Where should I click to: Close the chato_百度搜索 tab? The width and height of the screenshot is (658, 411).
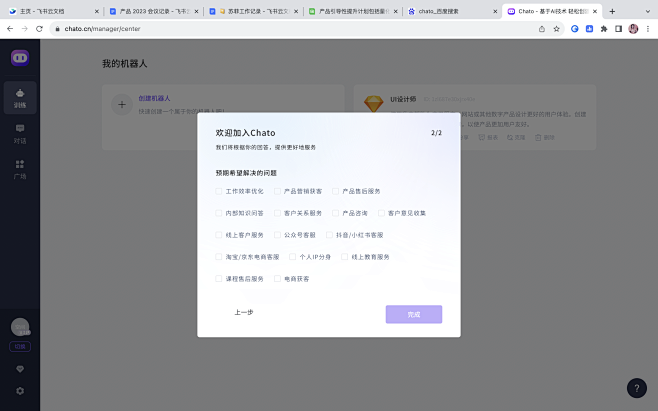coord(495,11)
